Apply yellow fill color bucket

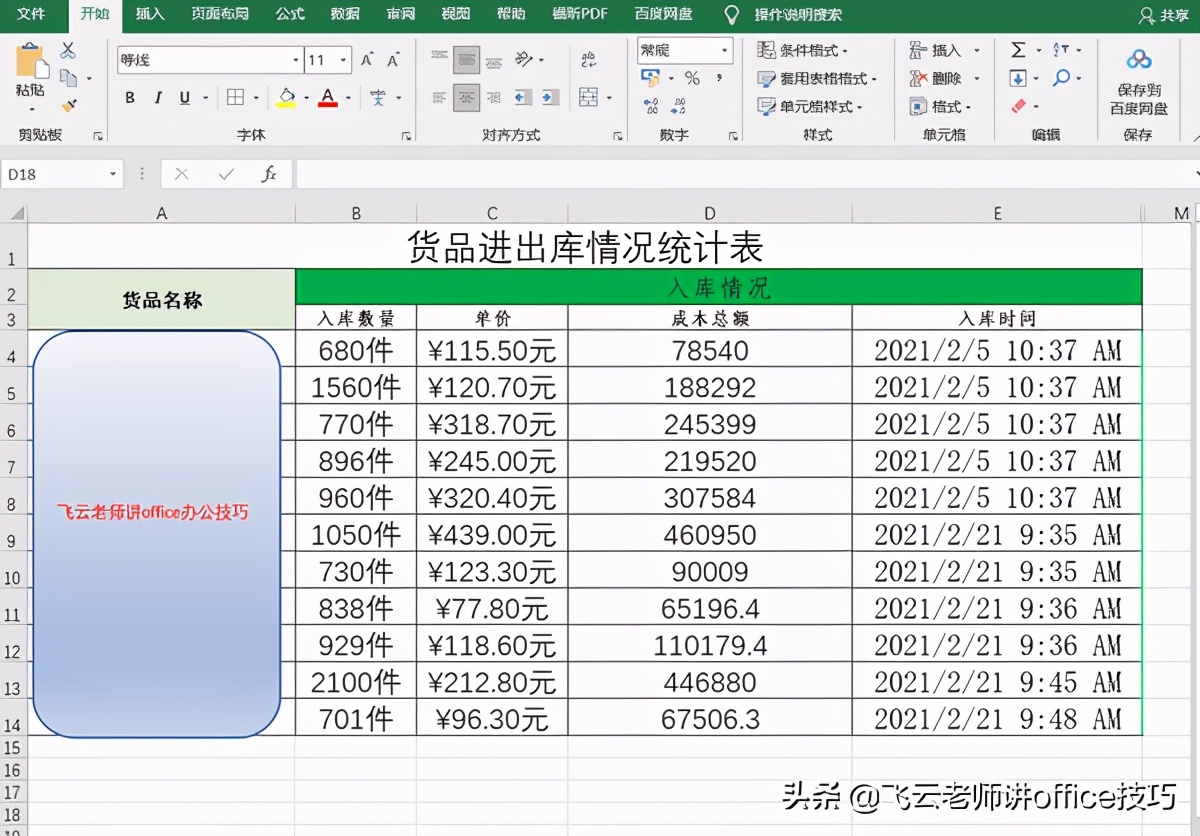[287, 97]
